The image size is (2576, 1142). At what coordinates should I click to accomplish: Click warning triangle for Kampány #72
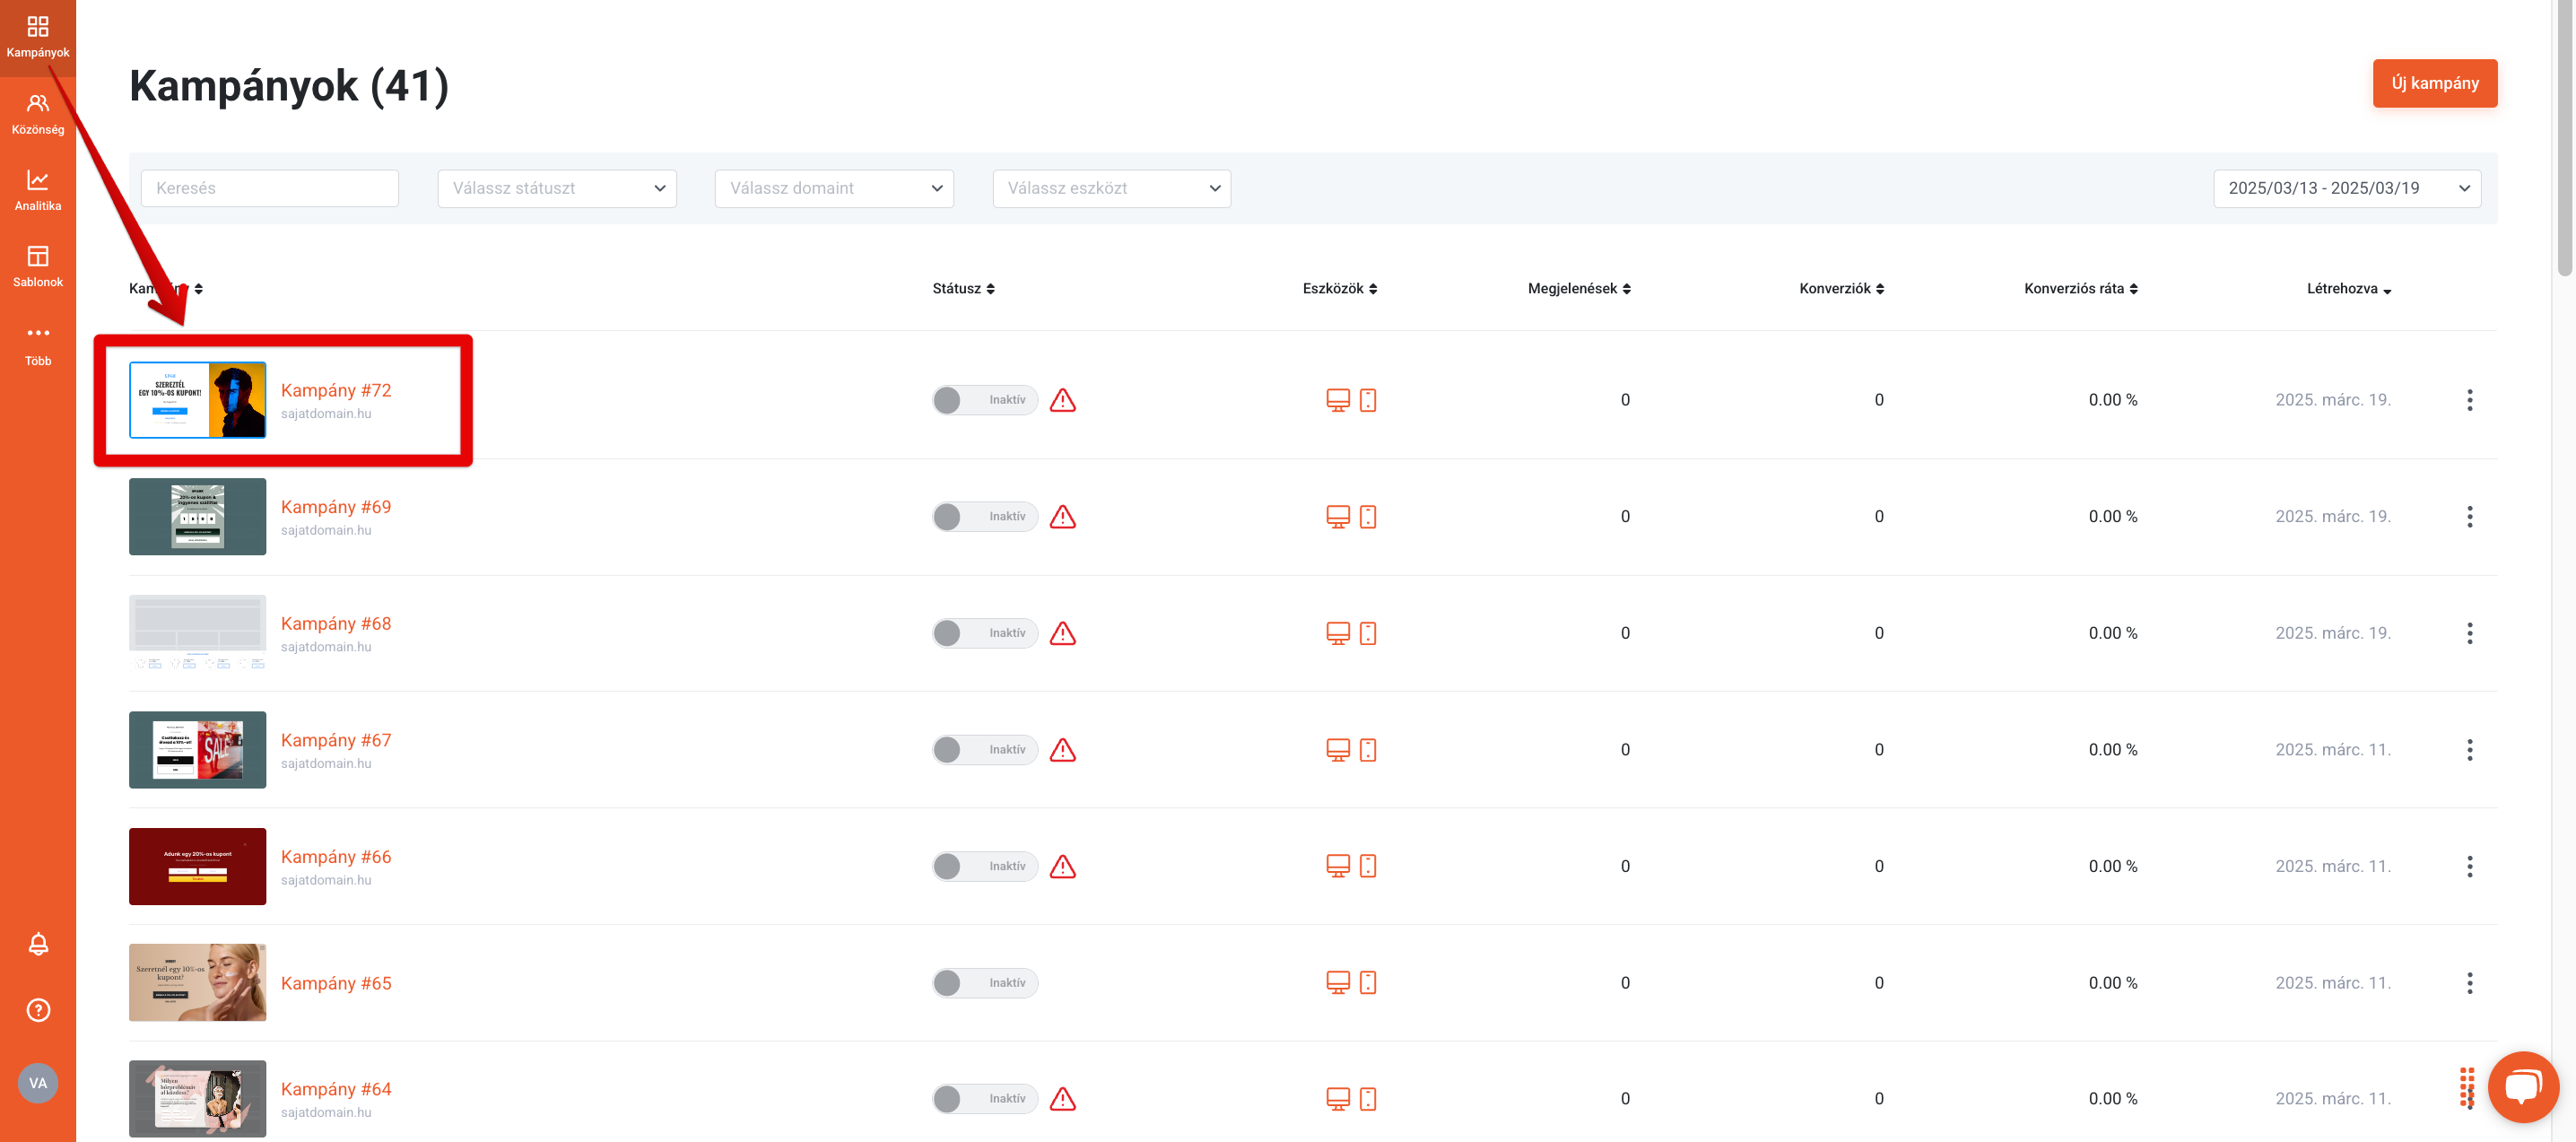coord(1063,400)
